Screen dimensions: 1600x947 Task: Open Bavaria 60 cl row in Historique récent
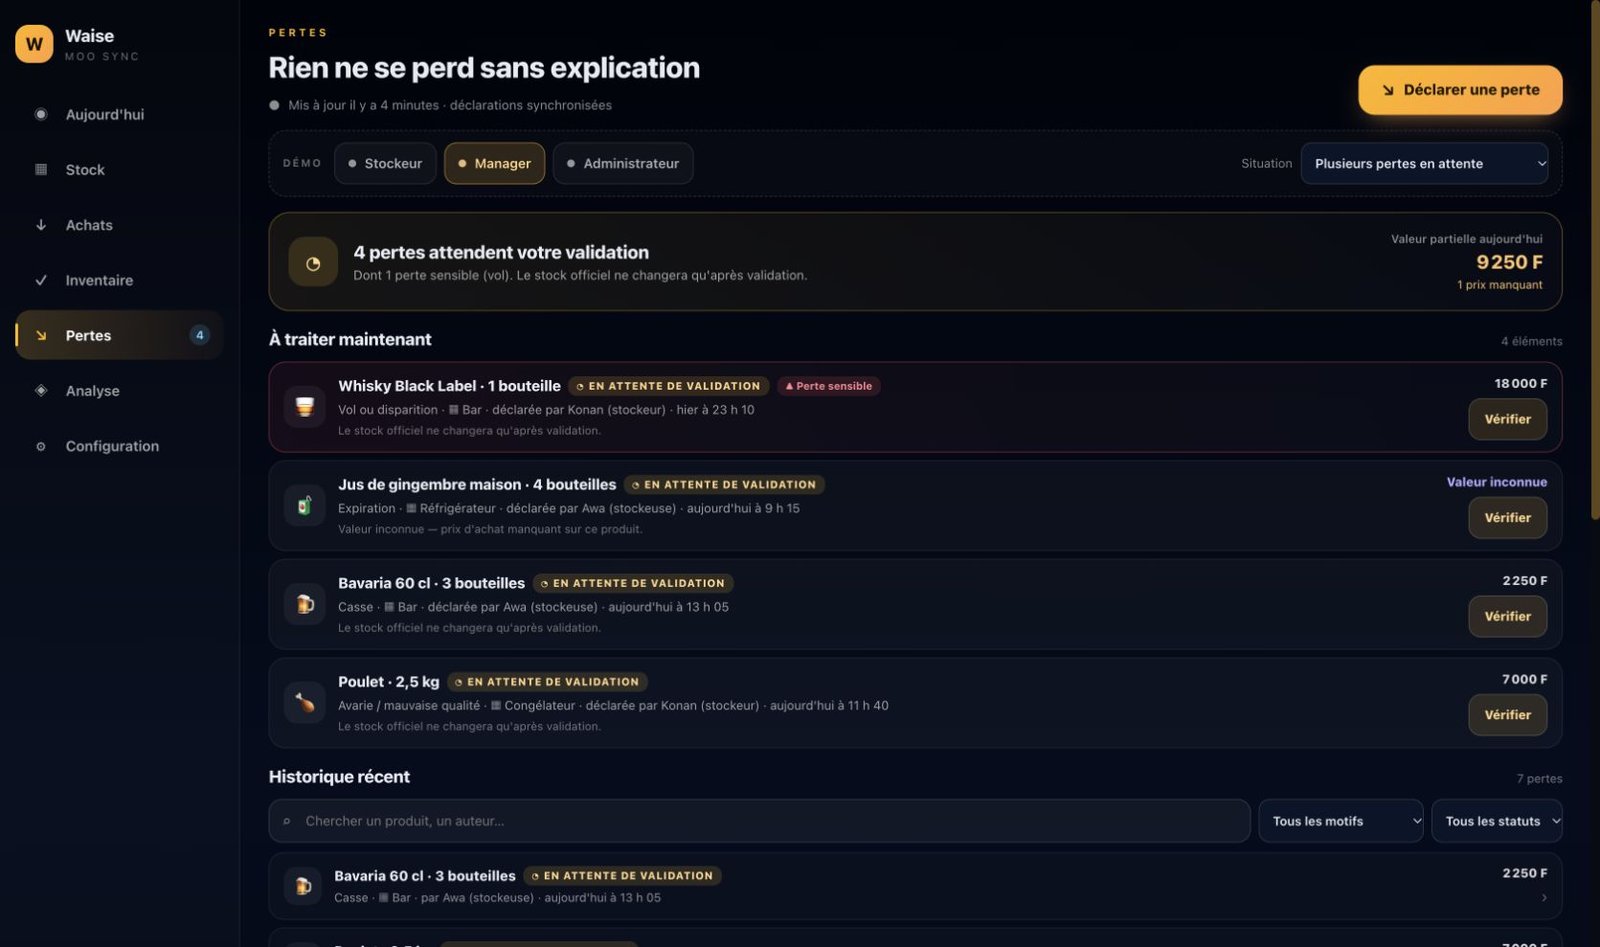tap(915, 886)
